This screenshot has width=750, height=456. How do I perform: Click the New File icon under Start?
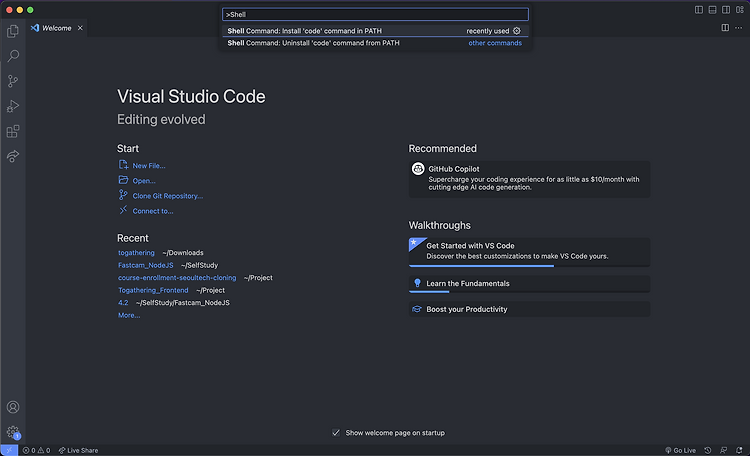tap(123, 165)
